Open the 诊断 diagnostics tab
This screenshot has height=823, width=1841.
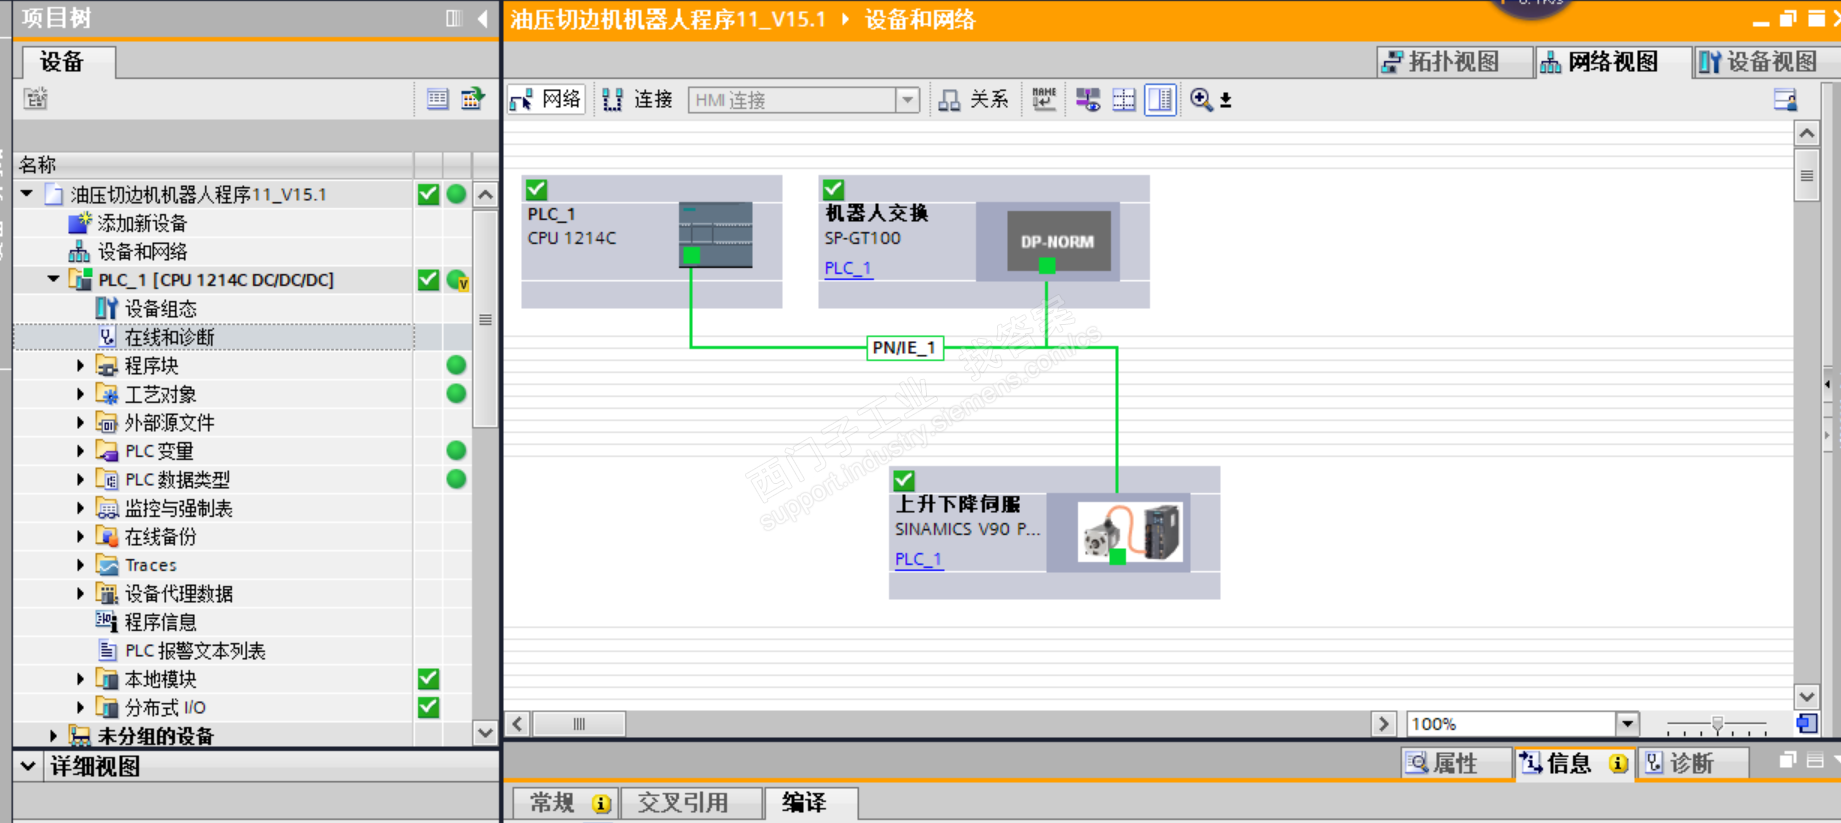click(x=1692, y=763)
